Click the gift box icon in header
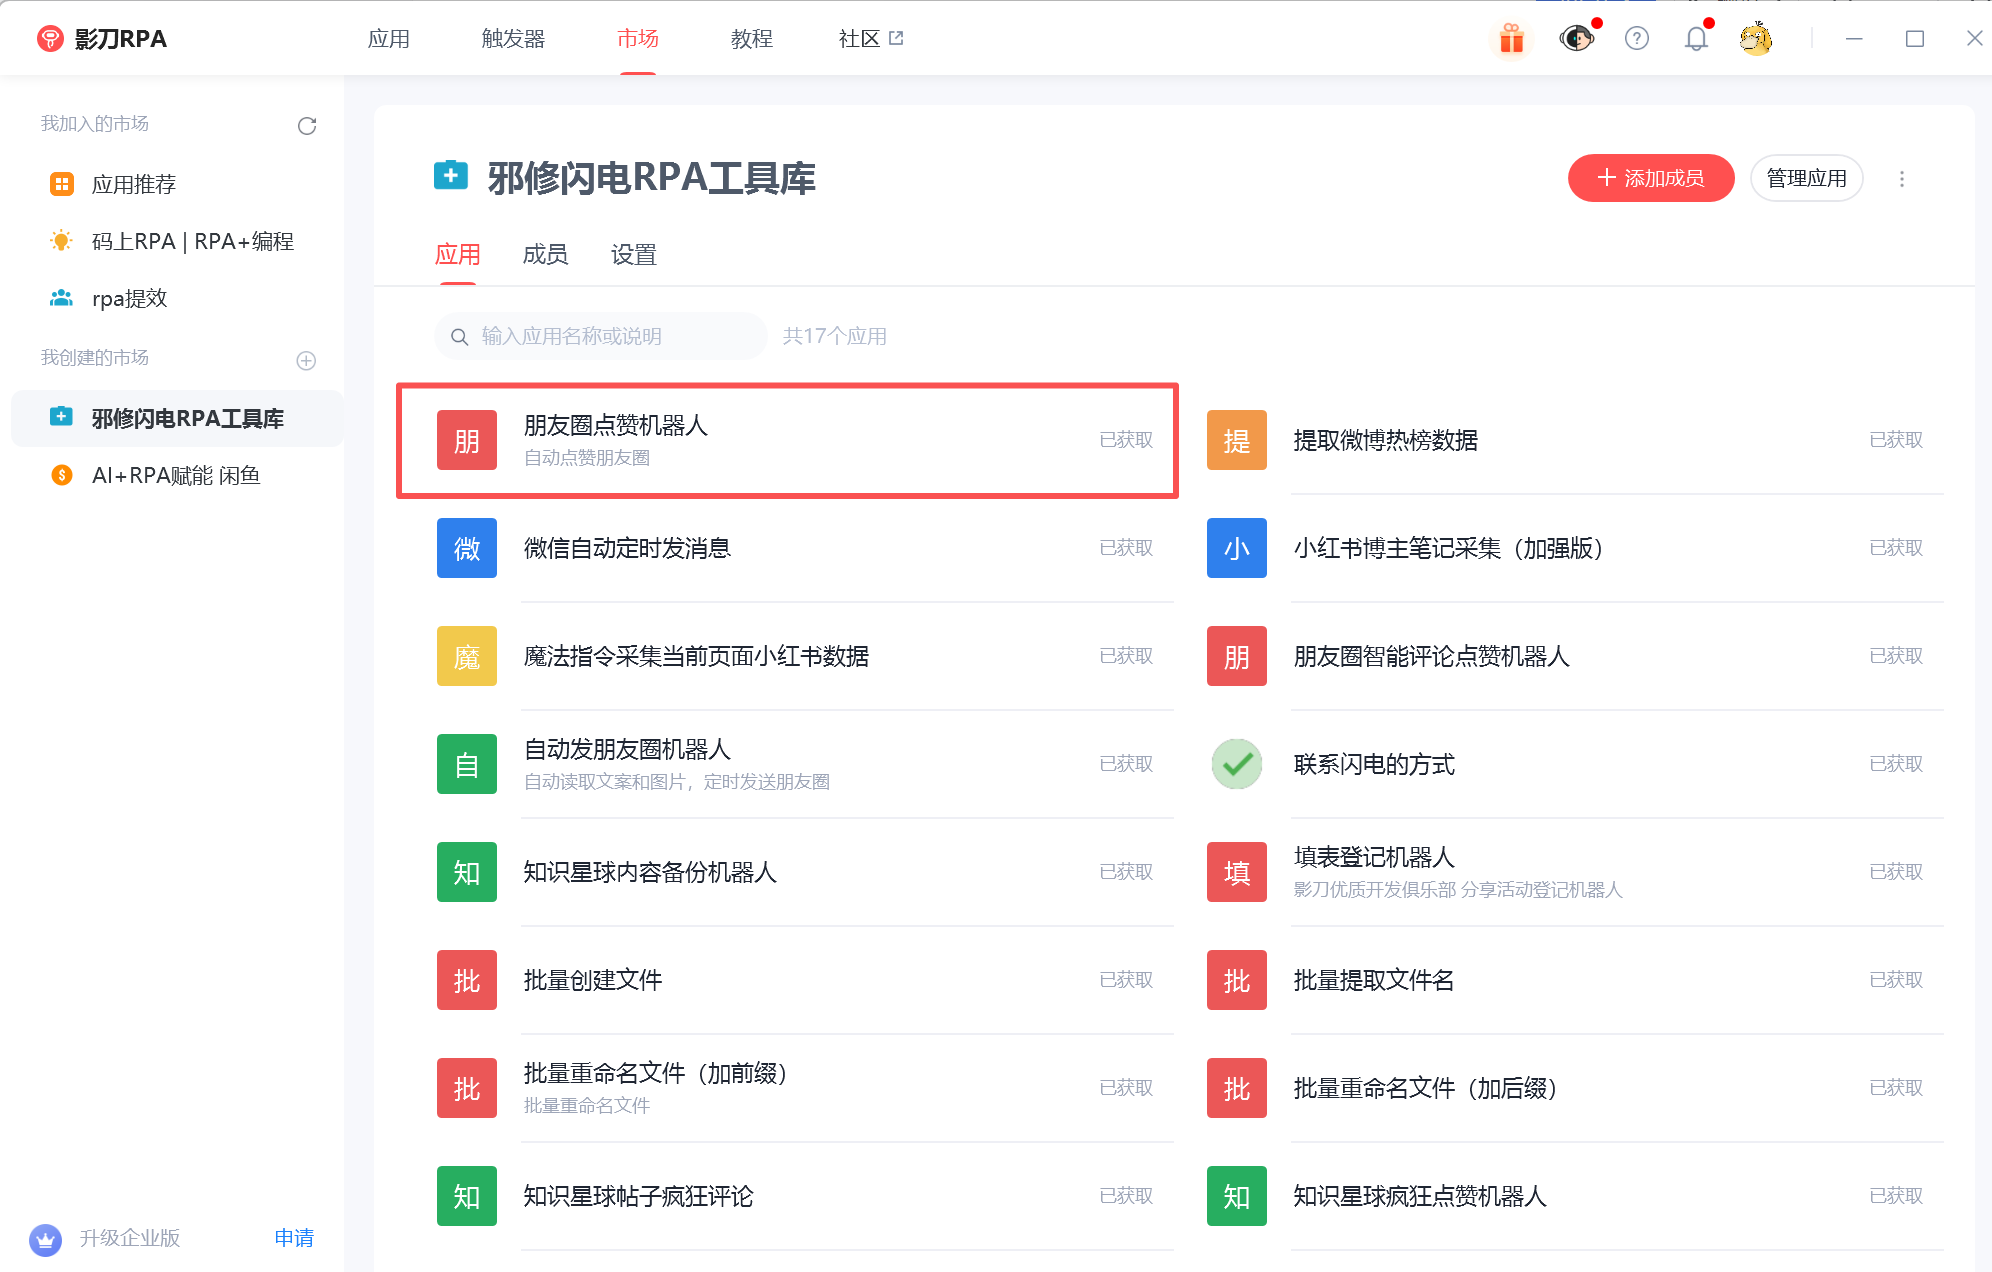This screenshot has width=1992, height=1272. pyautogui.click(x=1511, y=39)
